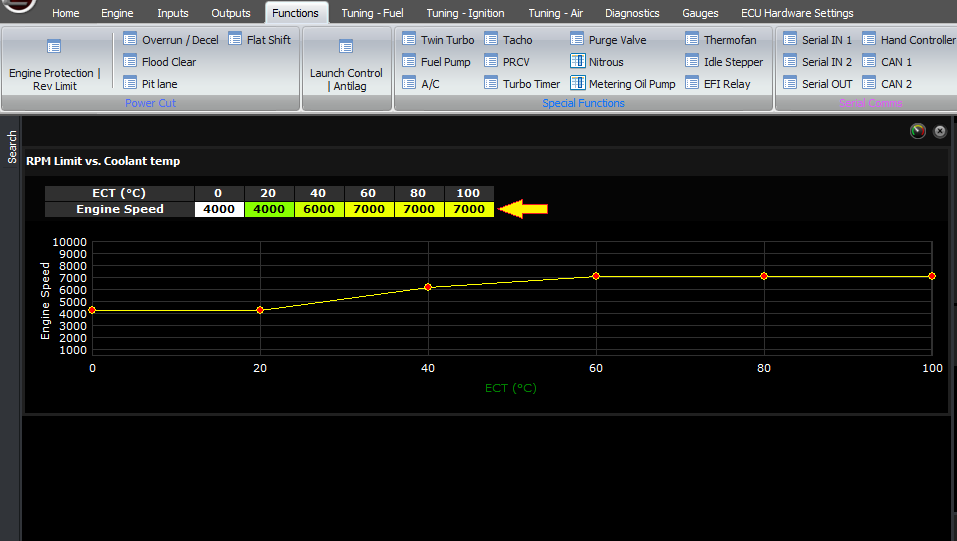This screenshot has width=957, height=541.
Task: Click the application logo button
Action: (x=18, y=5)
